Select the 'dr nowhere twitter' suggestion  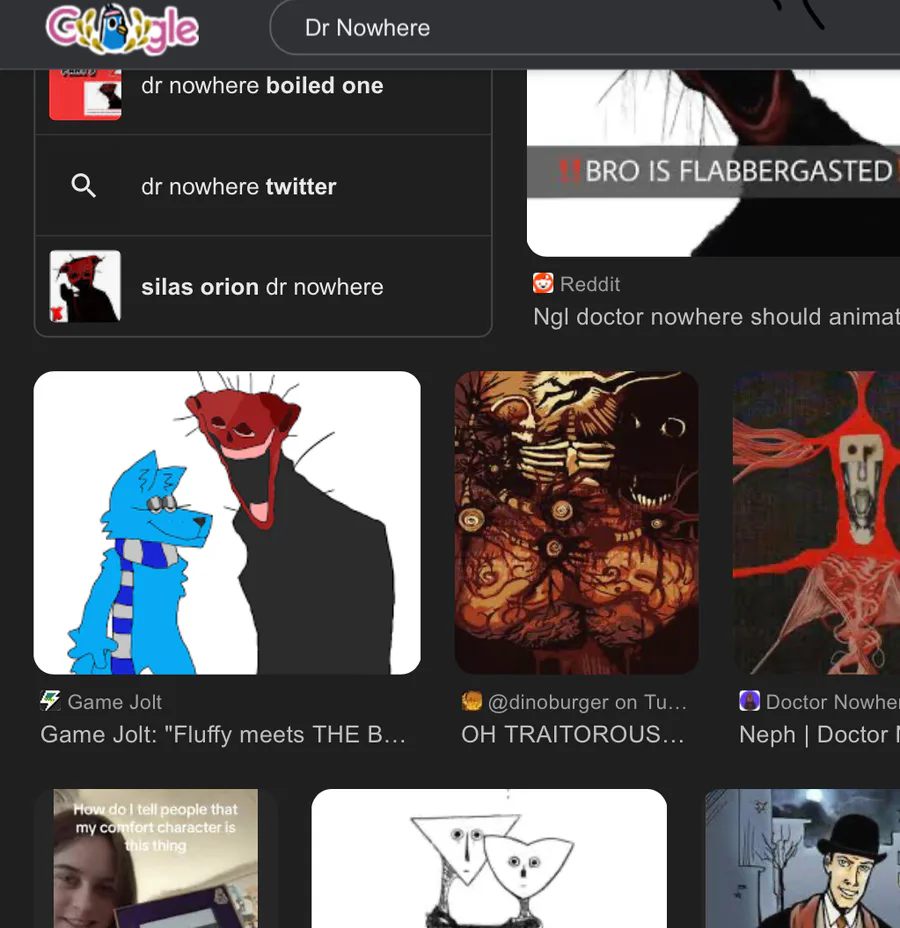click(x=263, y=186)
